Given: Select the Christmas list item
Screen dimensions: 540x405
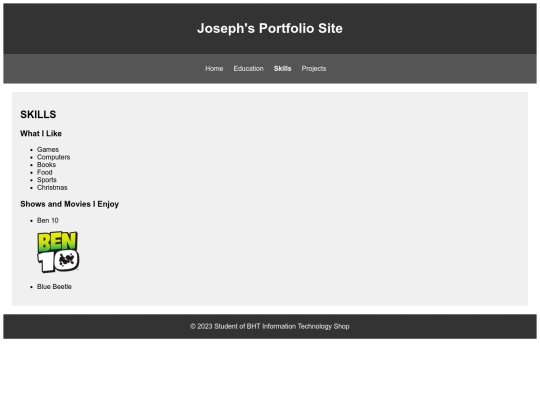Looking at the screenshot, I should (52, 188).
